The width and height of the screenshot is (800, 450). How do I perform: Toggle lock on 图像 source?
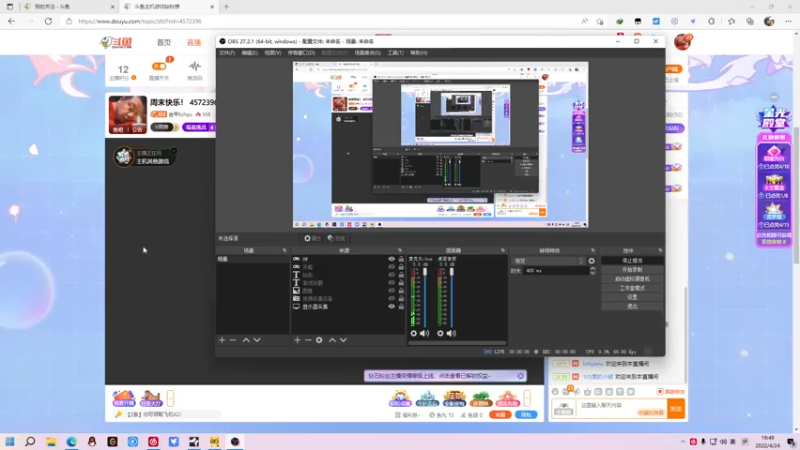point(401,291)
